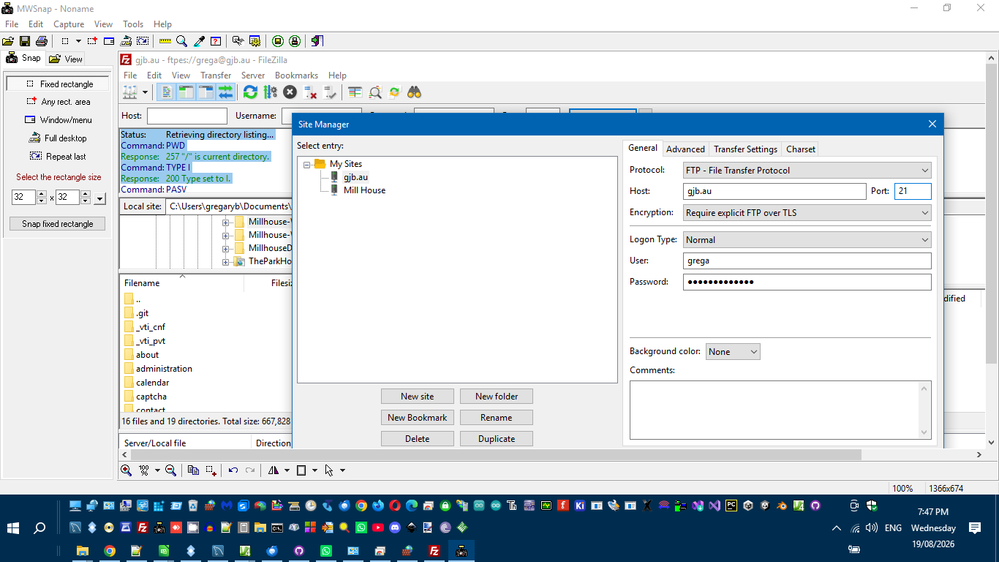
Task: Copy snapshot to clipboard from bottom toolbar
Action: pos(193,470)
